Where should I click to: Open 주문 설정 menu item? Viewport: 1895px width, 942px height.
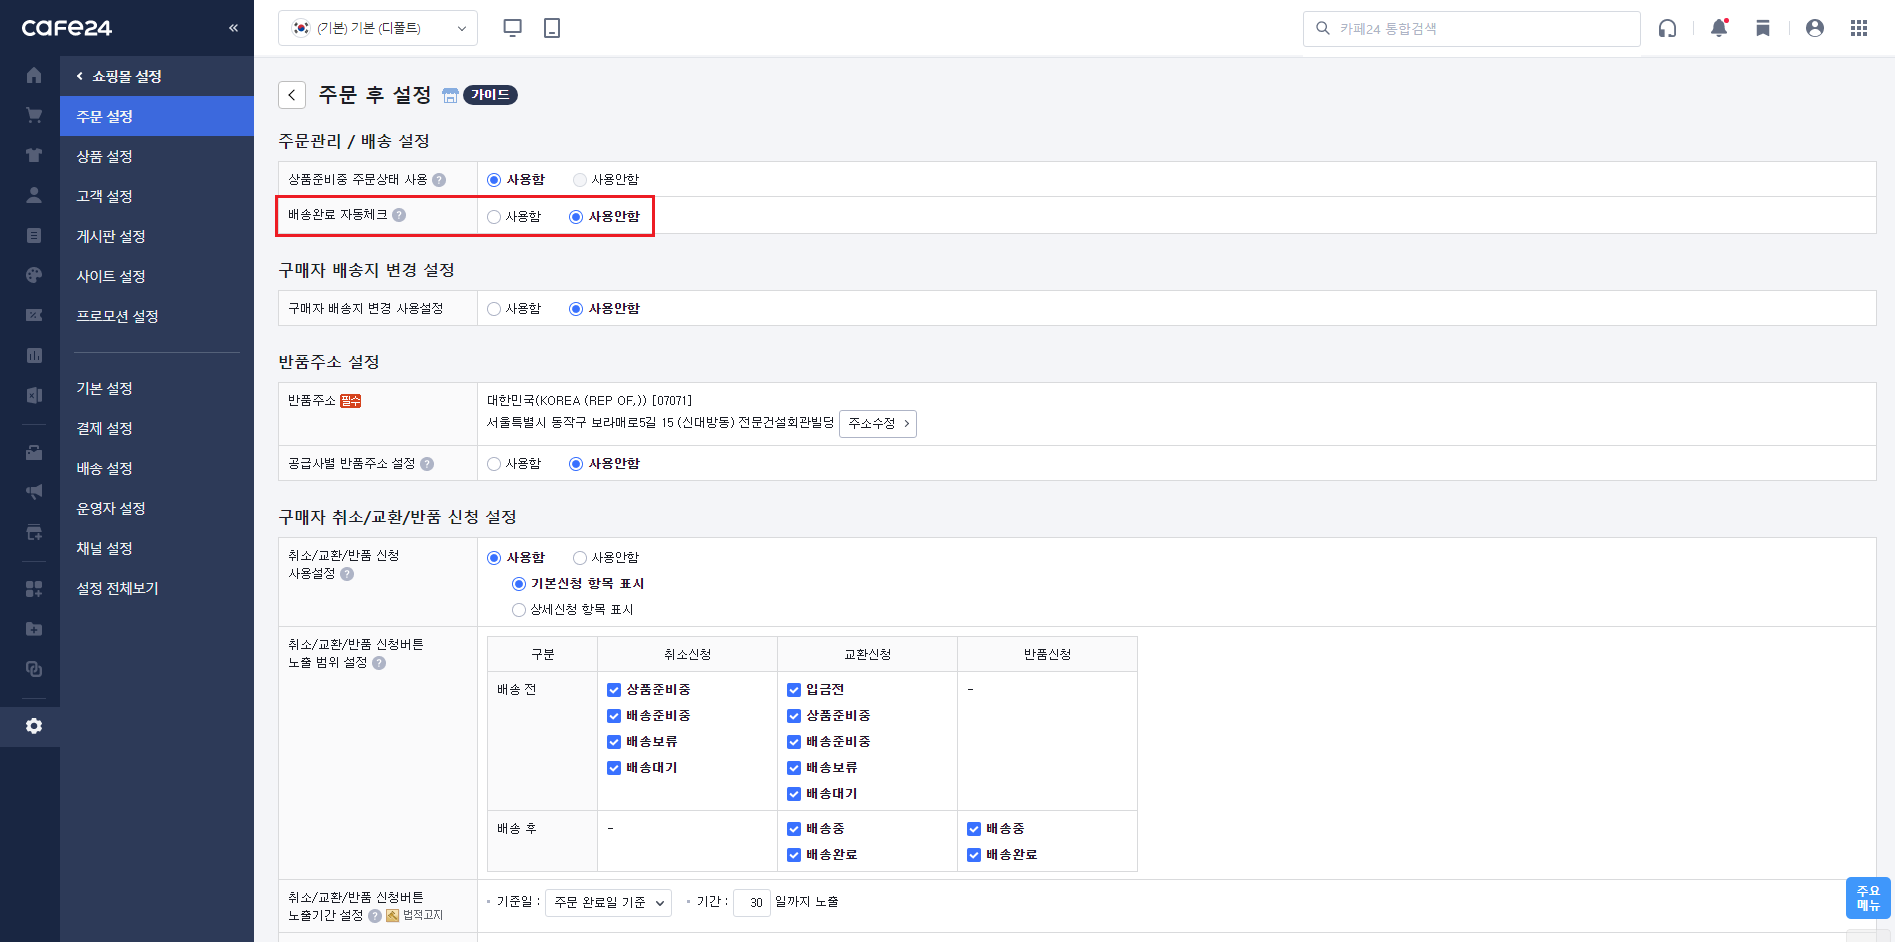(x=157, y=116)
